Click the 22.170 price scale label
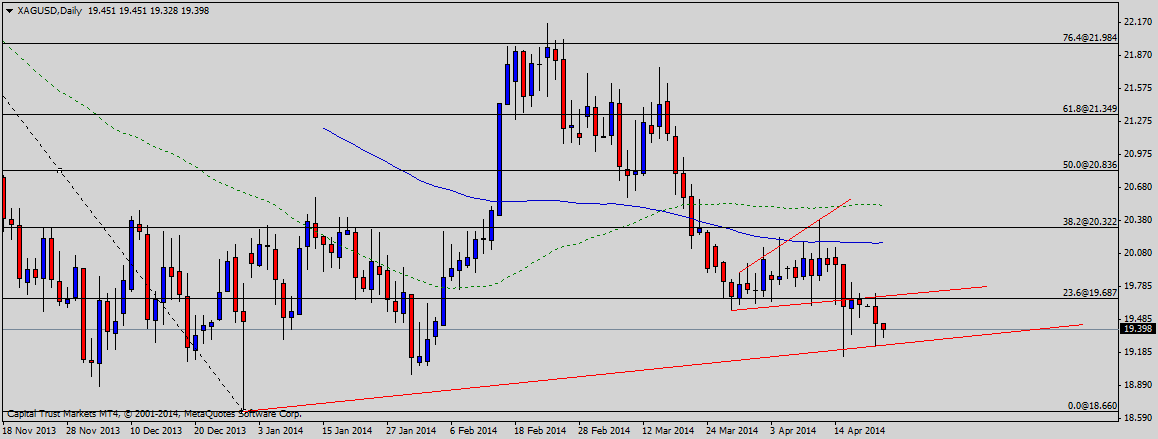Viewport: 1158px width, 439px height. 1137,21
